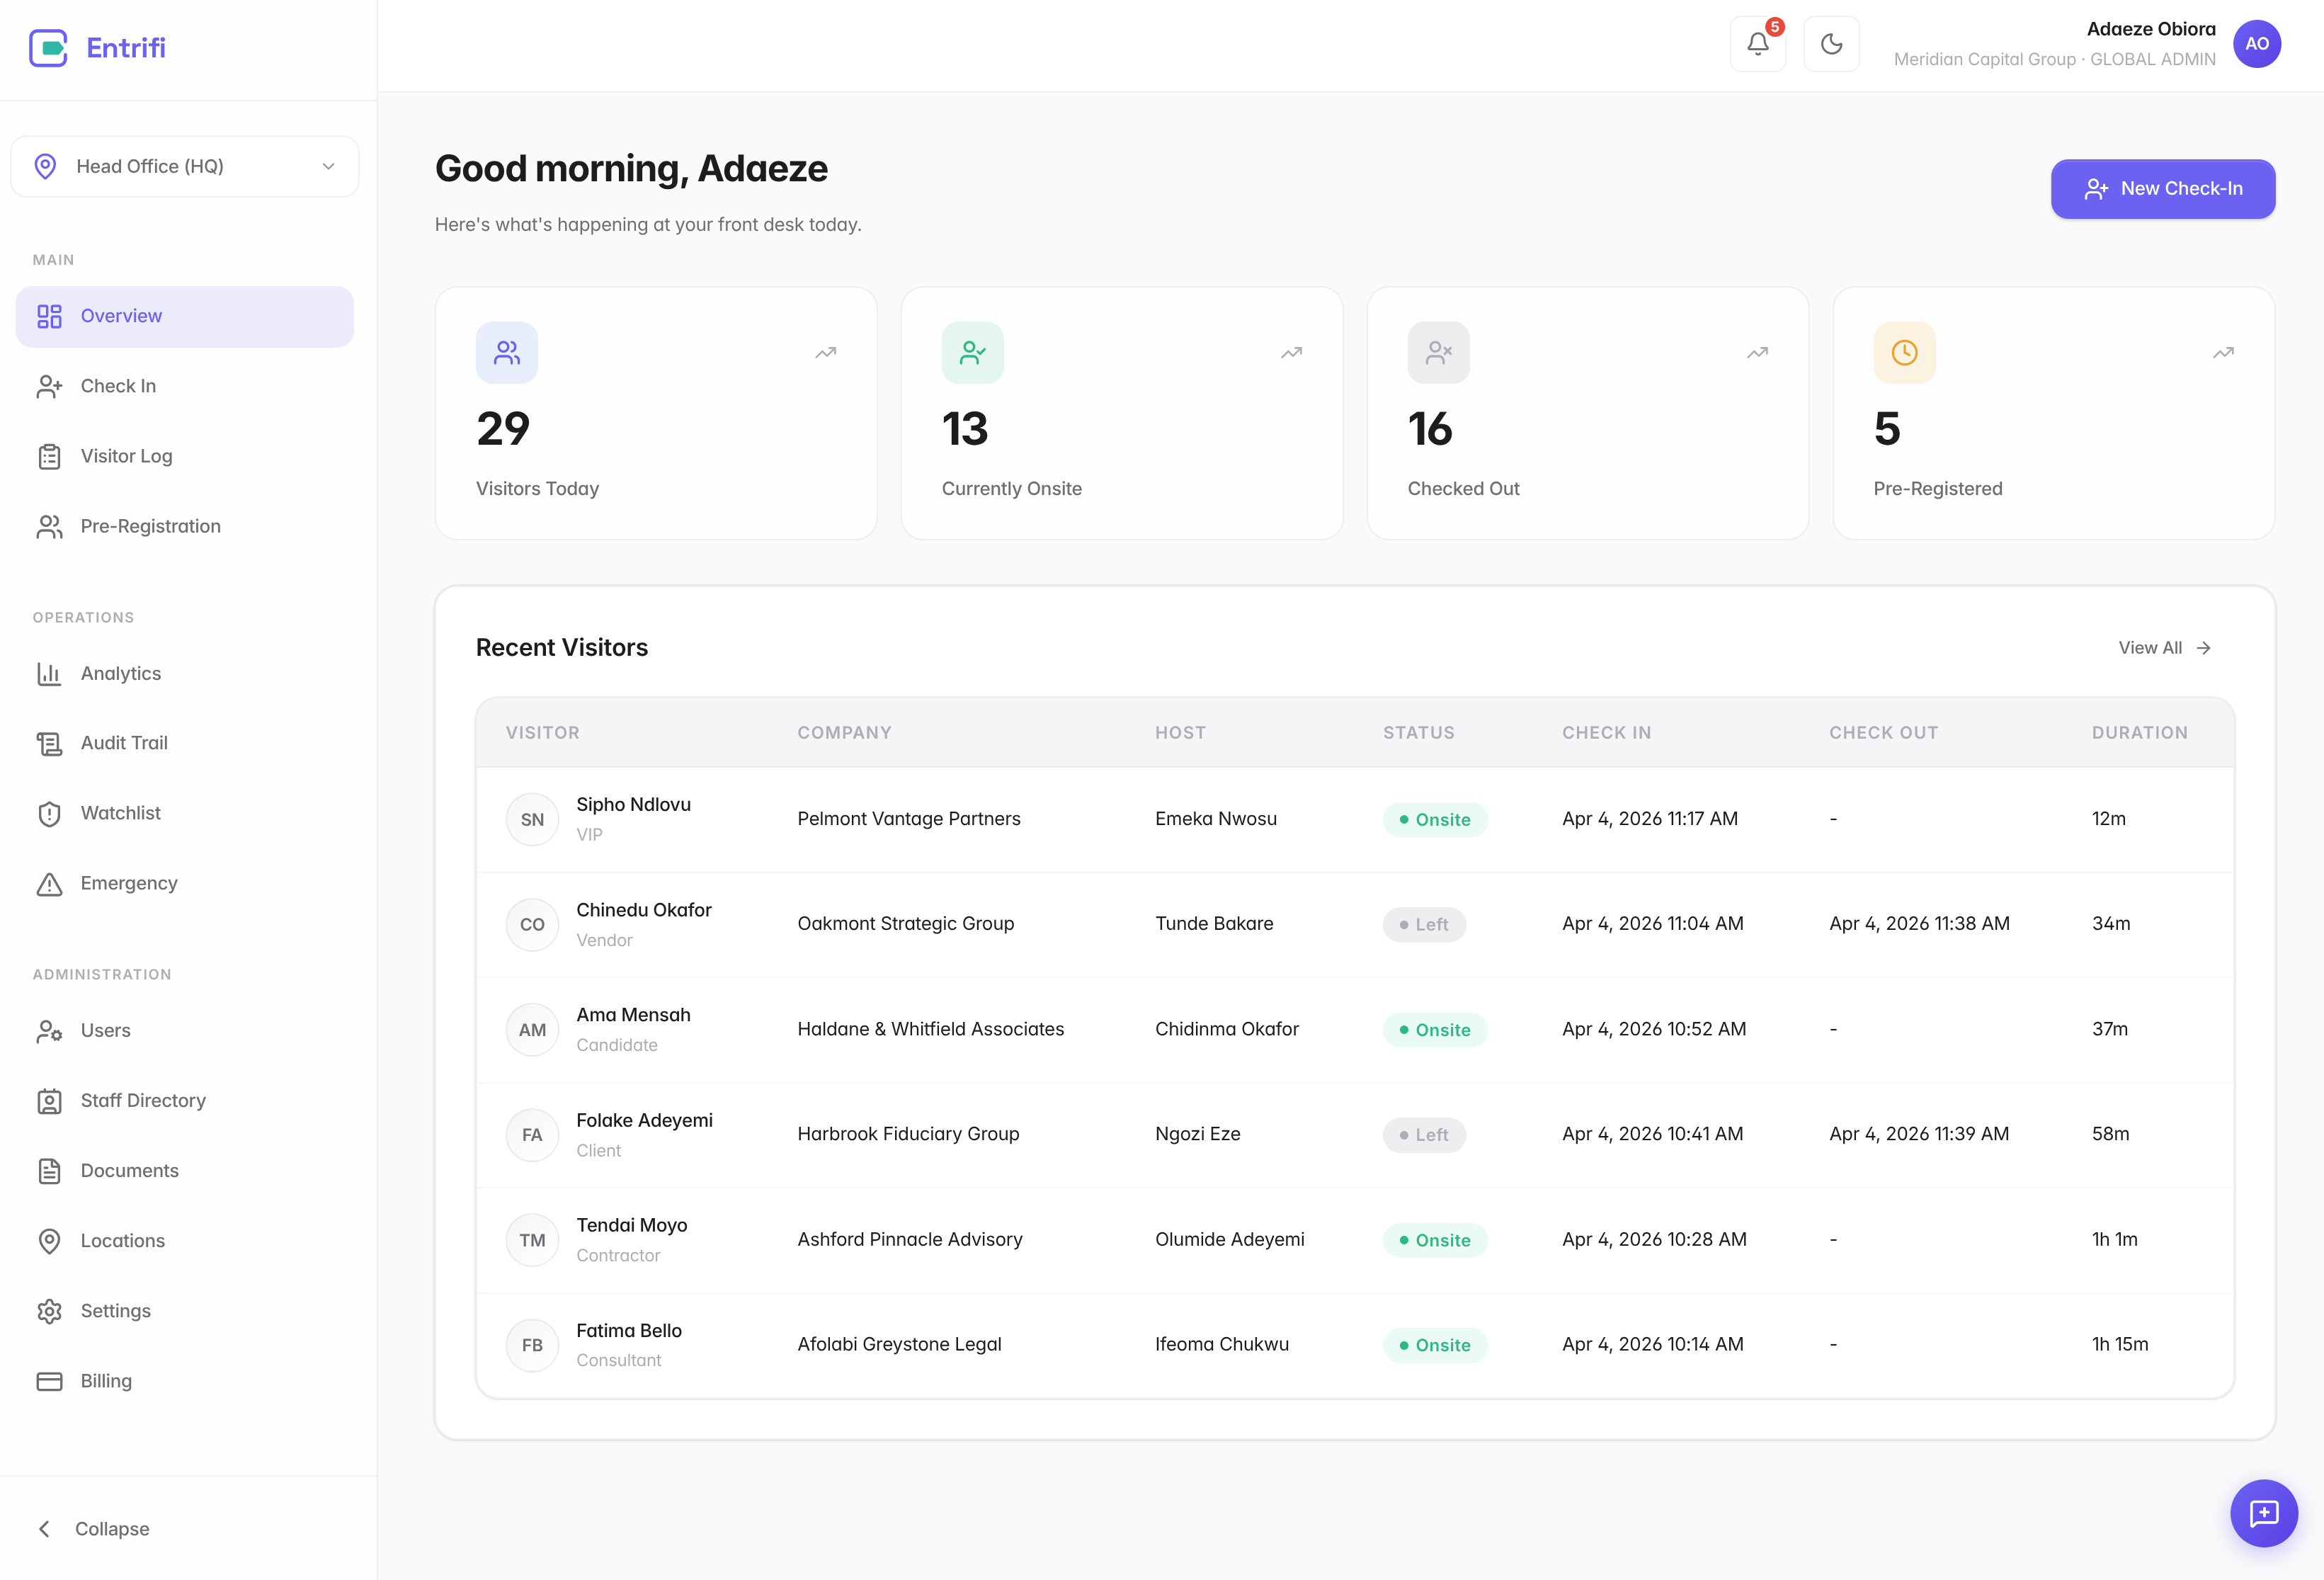Click the 29 Visitors Today count
This screenshot has height=1580, width=2324.
pos(503,429)
